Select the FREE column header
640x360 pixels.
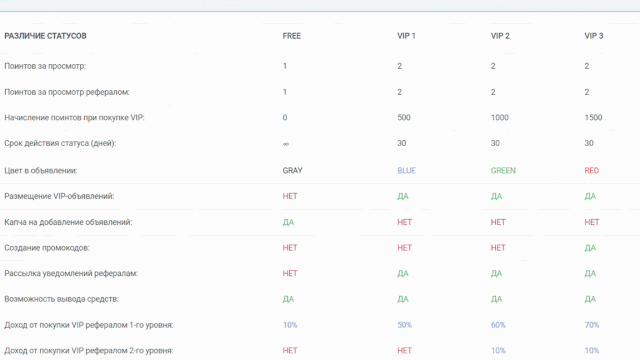coord(291,36)
